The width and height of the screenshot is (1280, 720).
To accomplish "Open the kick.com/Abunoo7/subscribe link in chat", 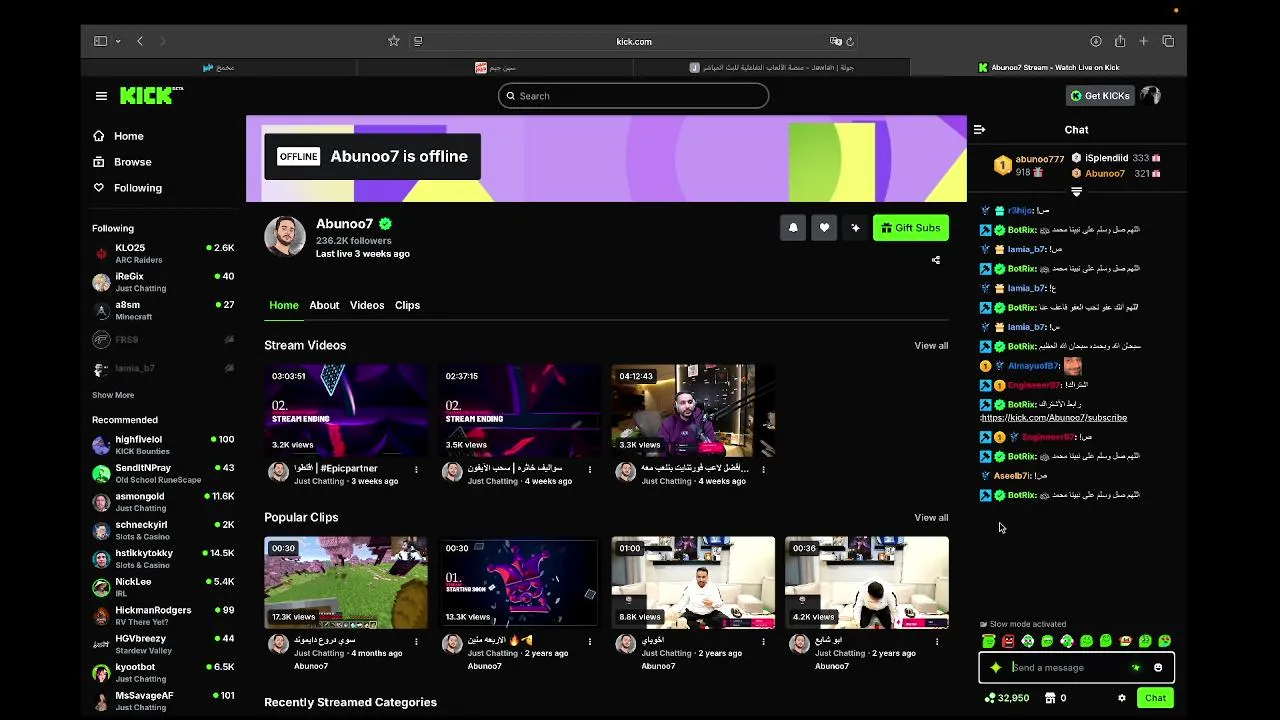I will coord(1054,418).
